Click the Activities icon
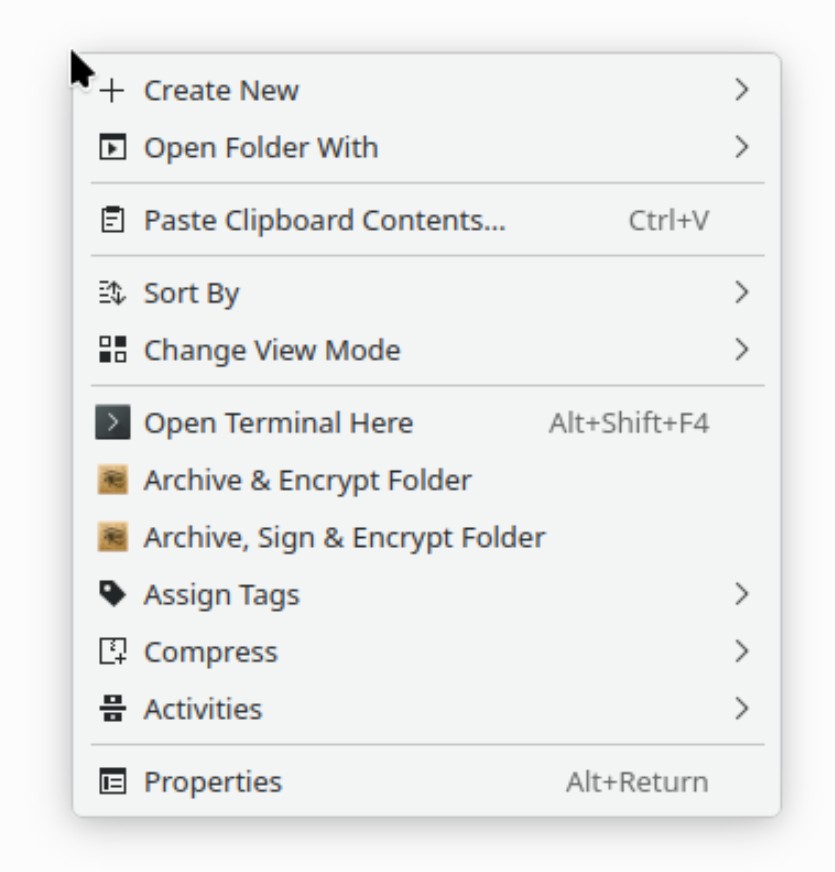 point(113,709)
